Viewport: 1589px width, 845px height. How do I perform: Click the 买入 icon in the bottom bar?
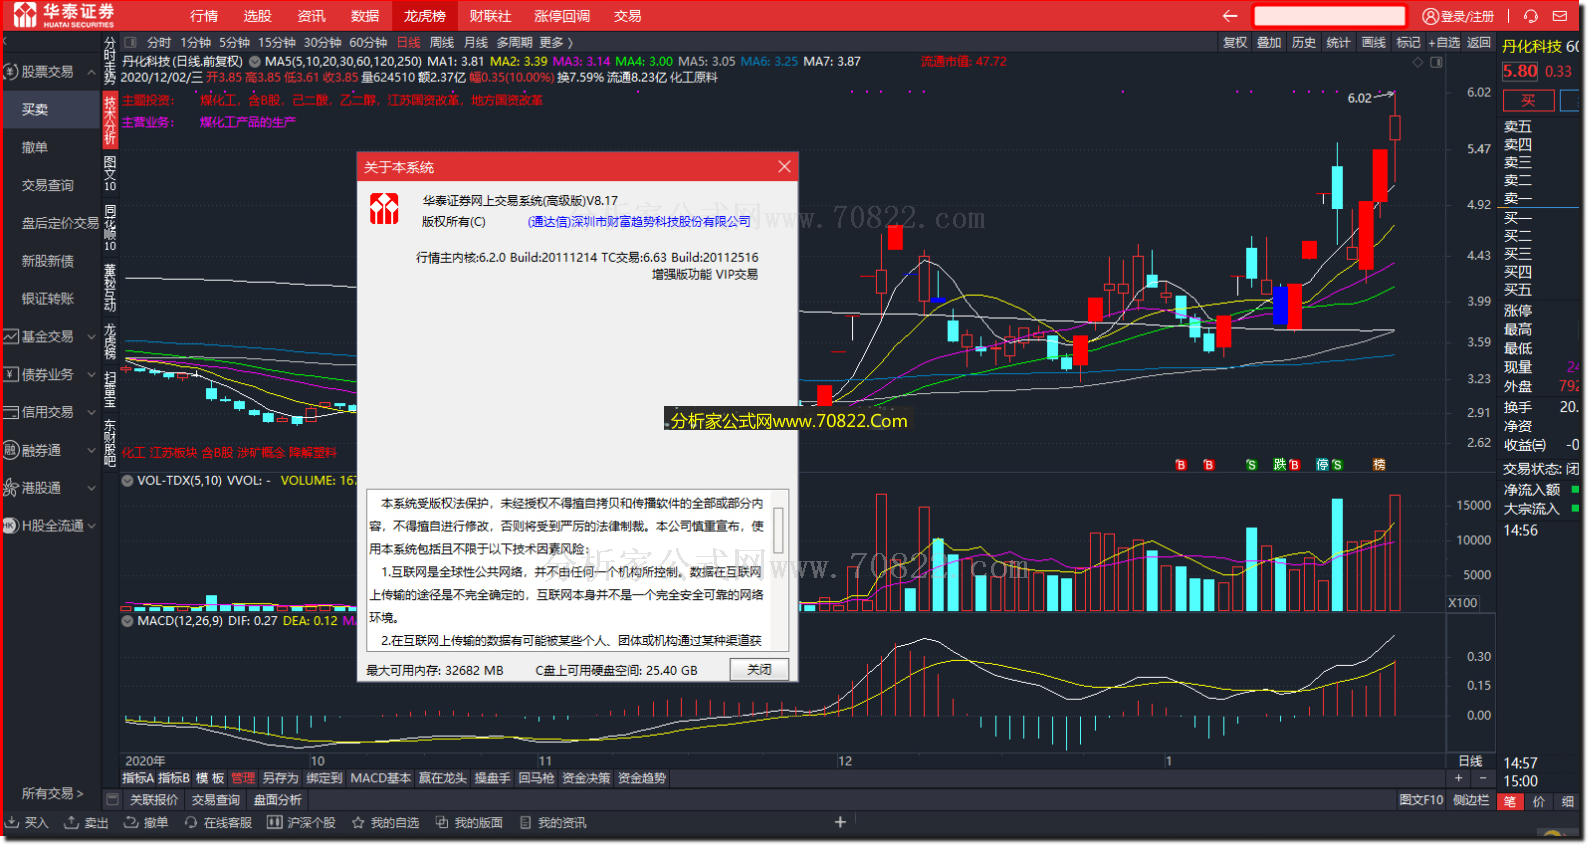(27, 823)
